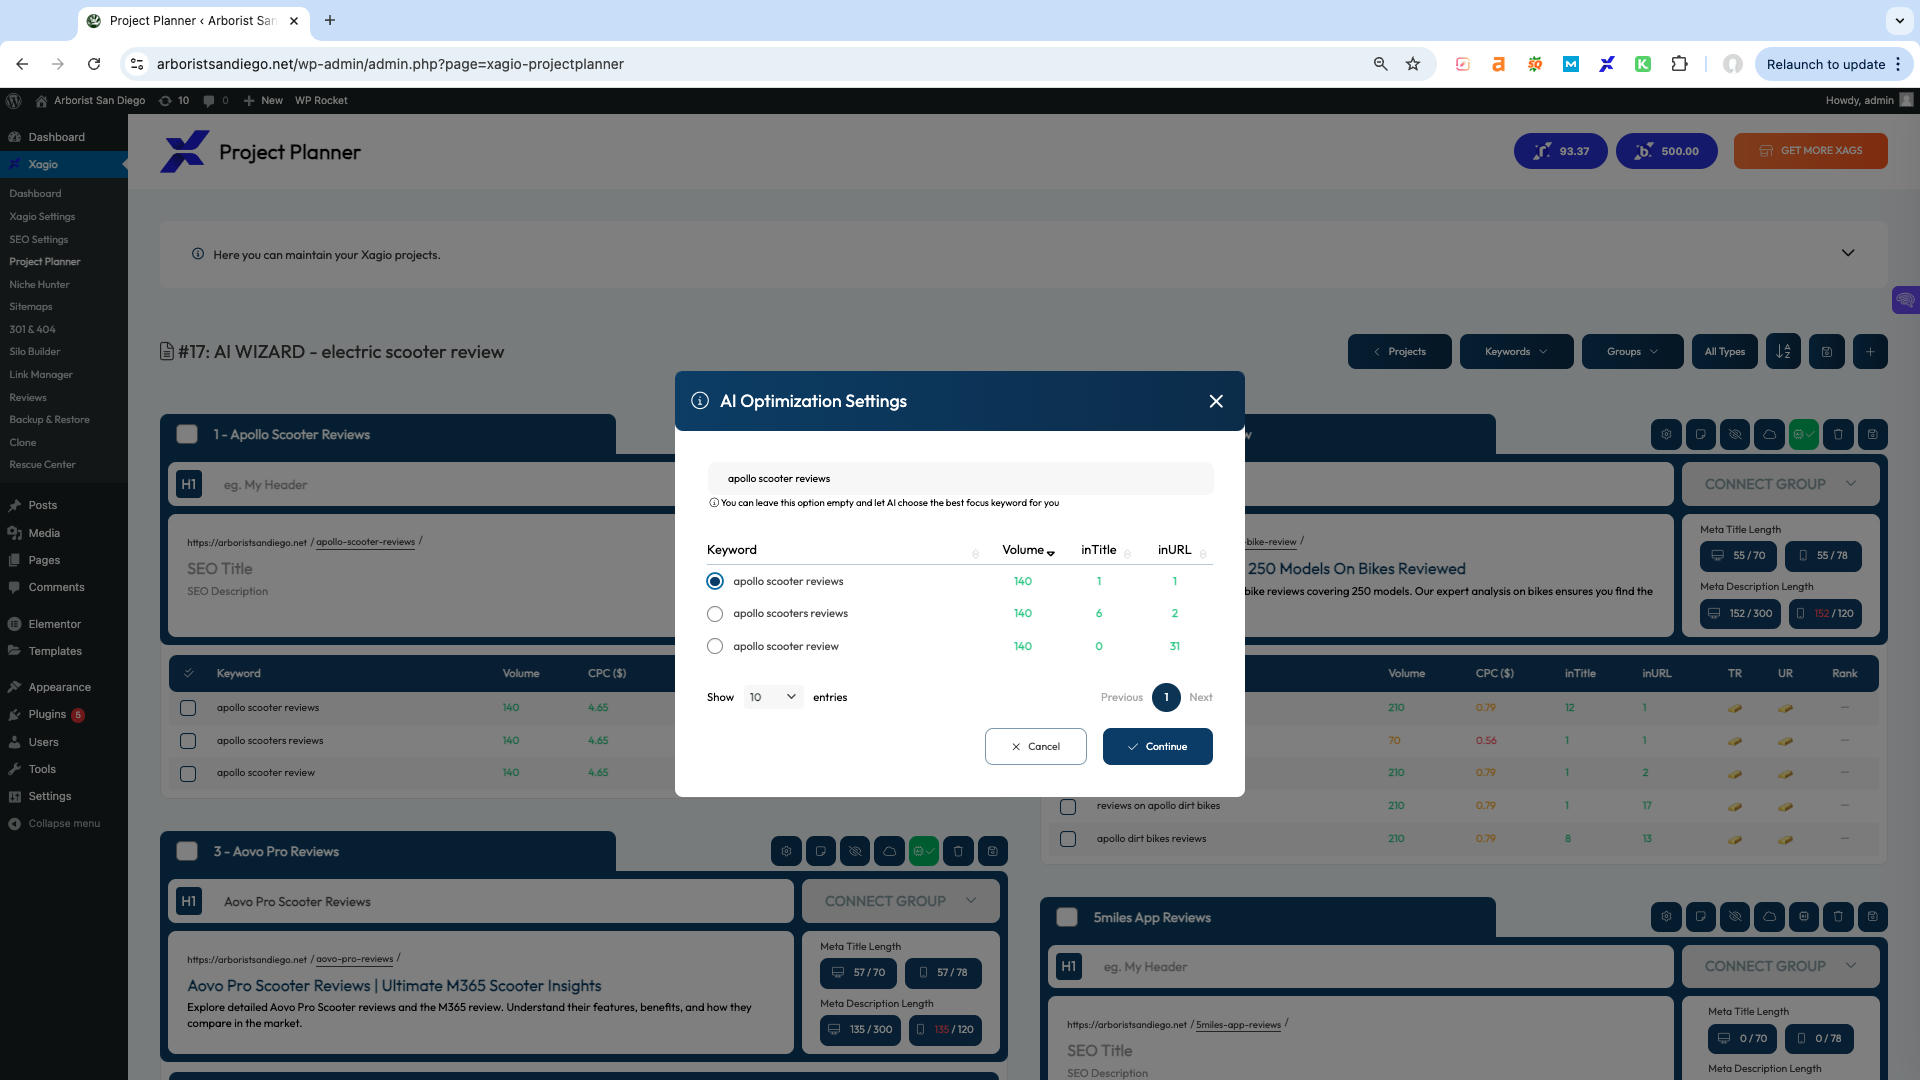The image size is (1920, 1080).
Task: Check 'apollo scooters reviews' row in background table
Action: point(188,741)
